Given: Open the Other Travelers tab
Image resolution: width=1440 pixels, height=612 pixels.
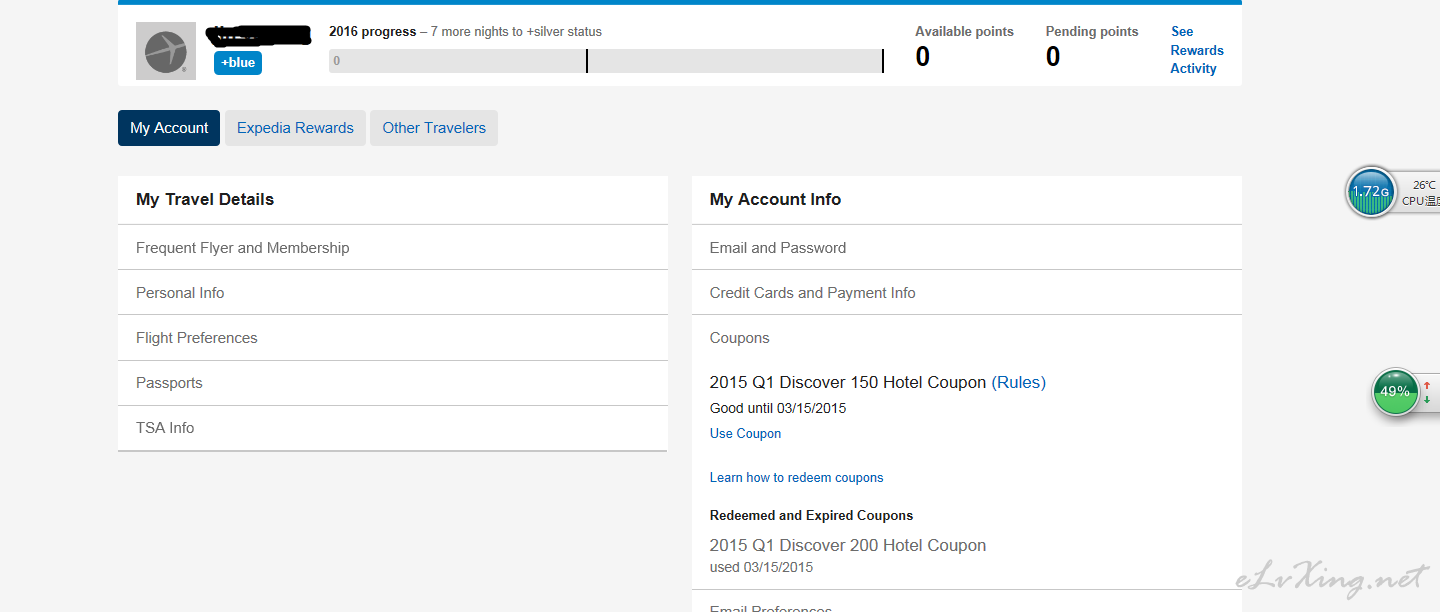Looking at the screenshot, I should pos(434,128).
